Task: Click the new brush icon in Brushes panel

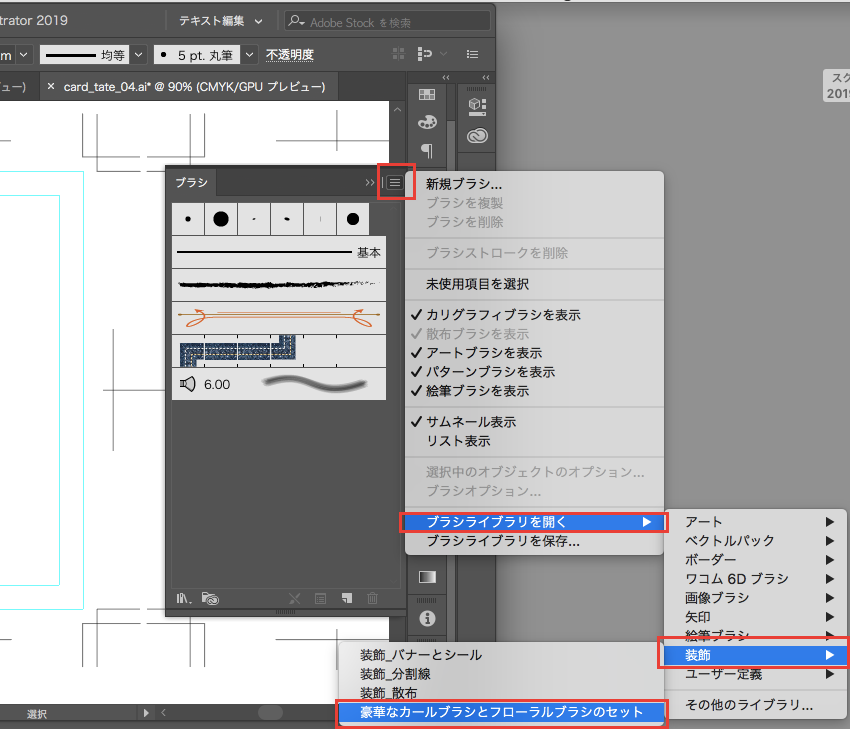Action: (x=346, y=598)
